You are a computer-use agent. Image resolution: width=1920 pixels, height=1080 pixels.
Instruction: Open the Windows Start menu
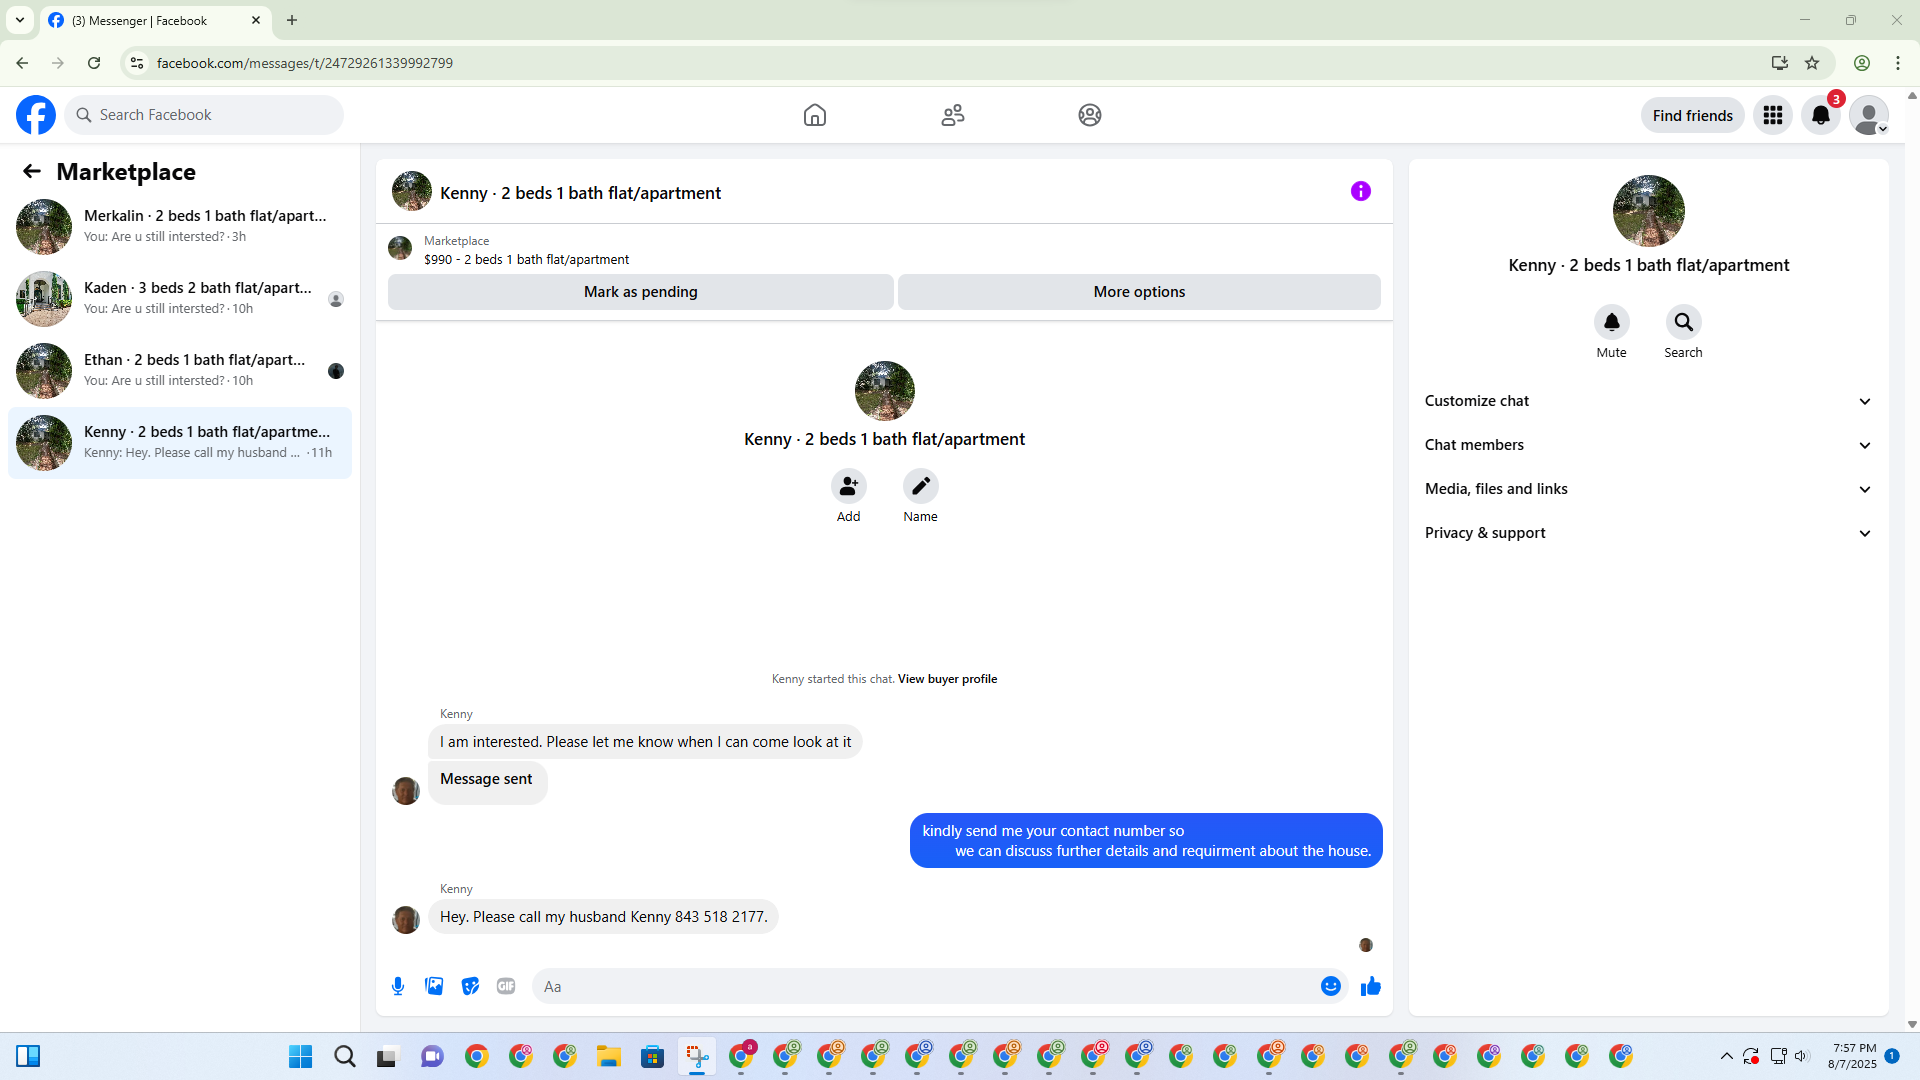point(300,1056)
